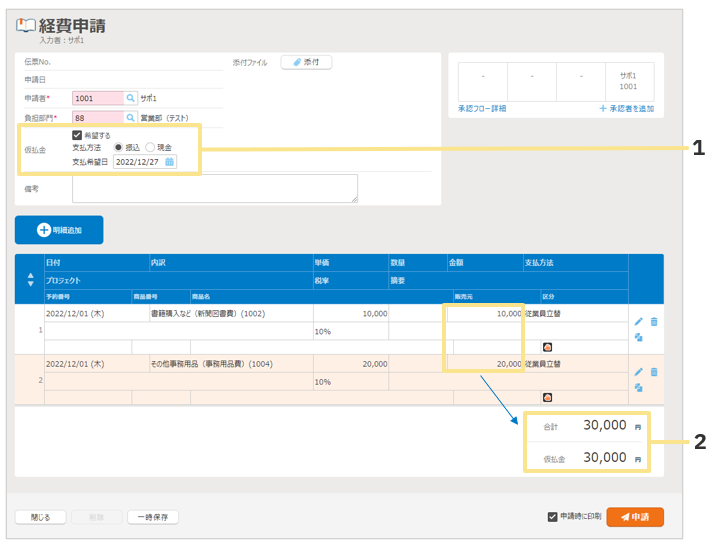Click the orange 申請 submit button

click(x=634, y=517)
